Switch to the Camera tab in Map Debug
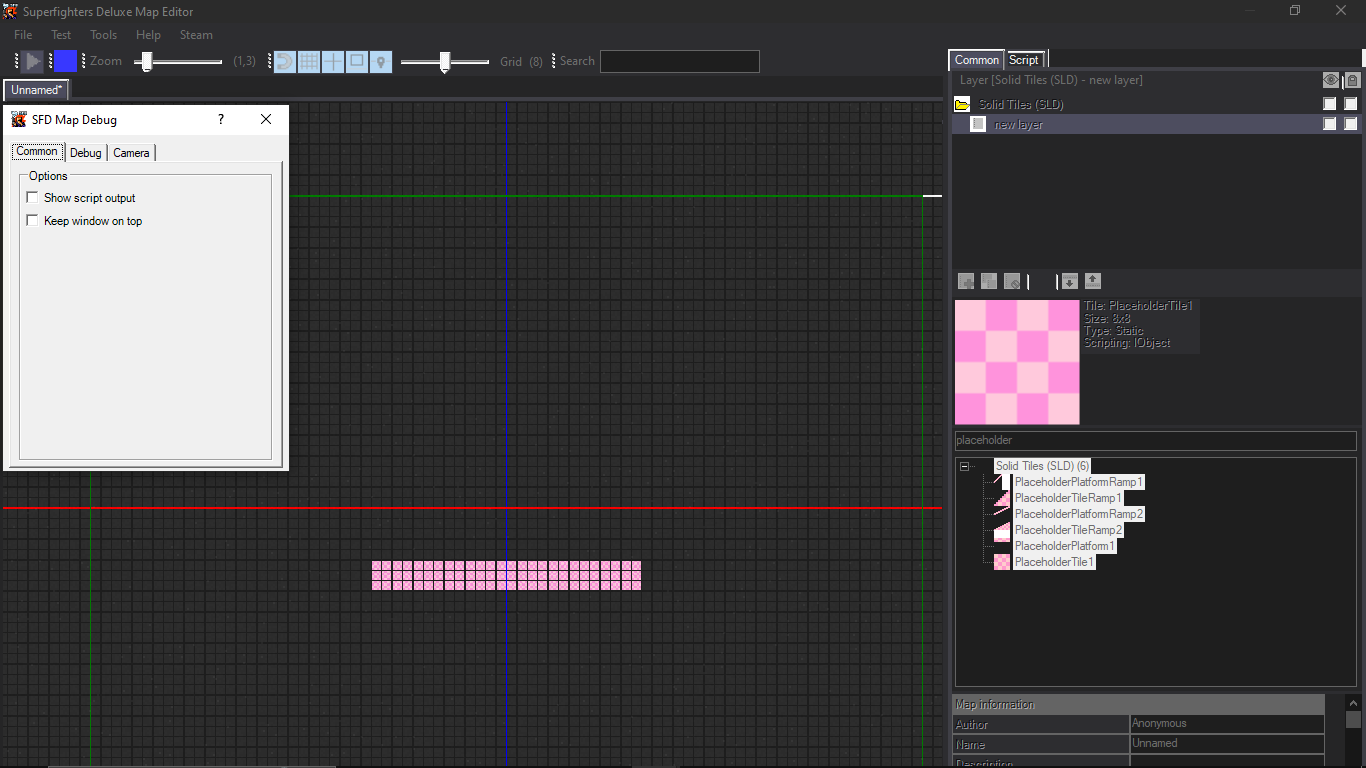1366x768 pixels. click(131, 153)
